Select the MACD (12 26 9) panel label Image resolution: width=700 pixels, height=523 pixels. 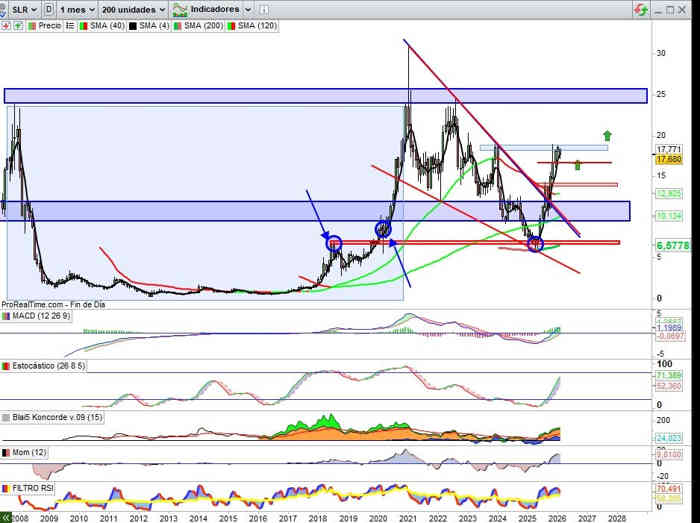pyautogui.click(x=40, y=316)
